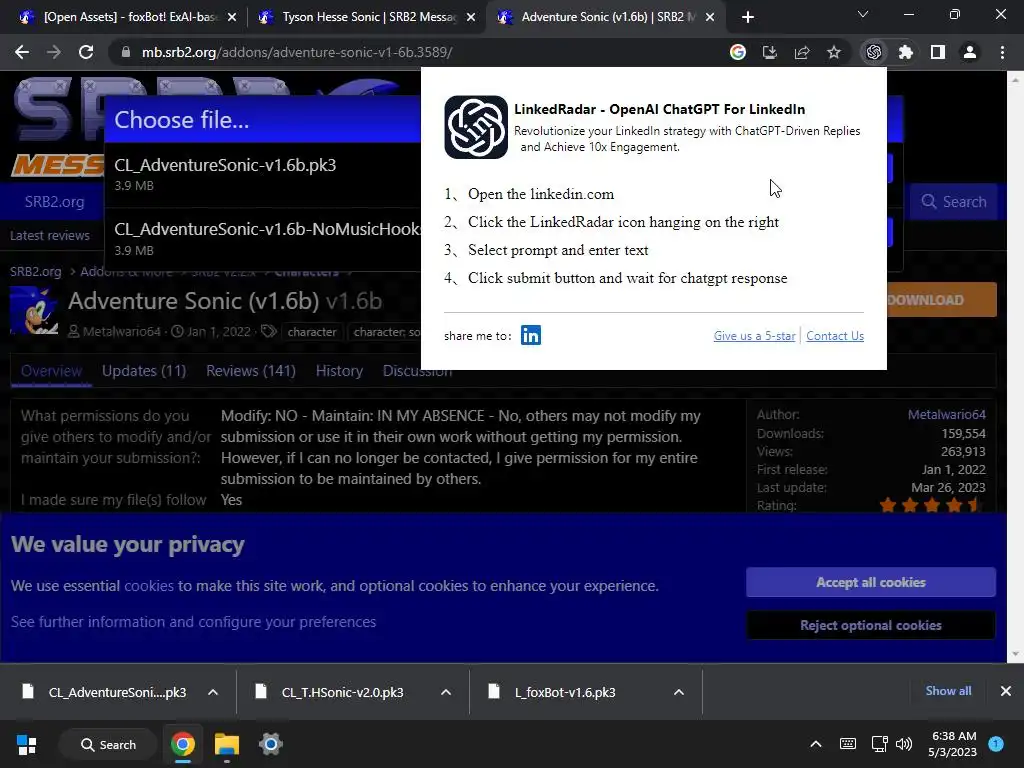
Task: Click the Adventure Sonic resource thumbnail
Action: click(34, 311)
